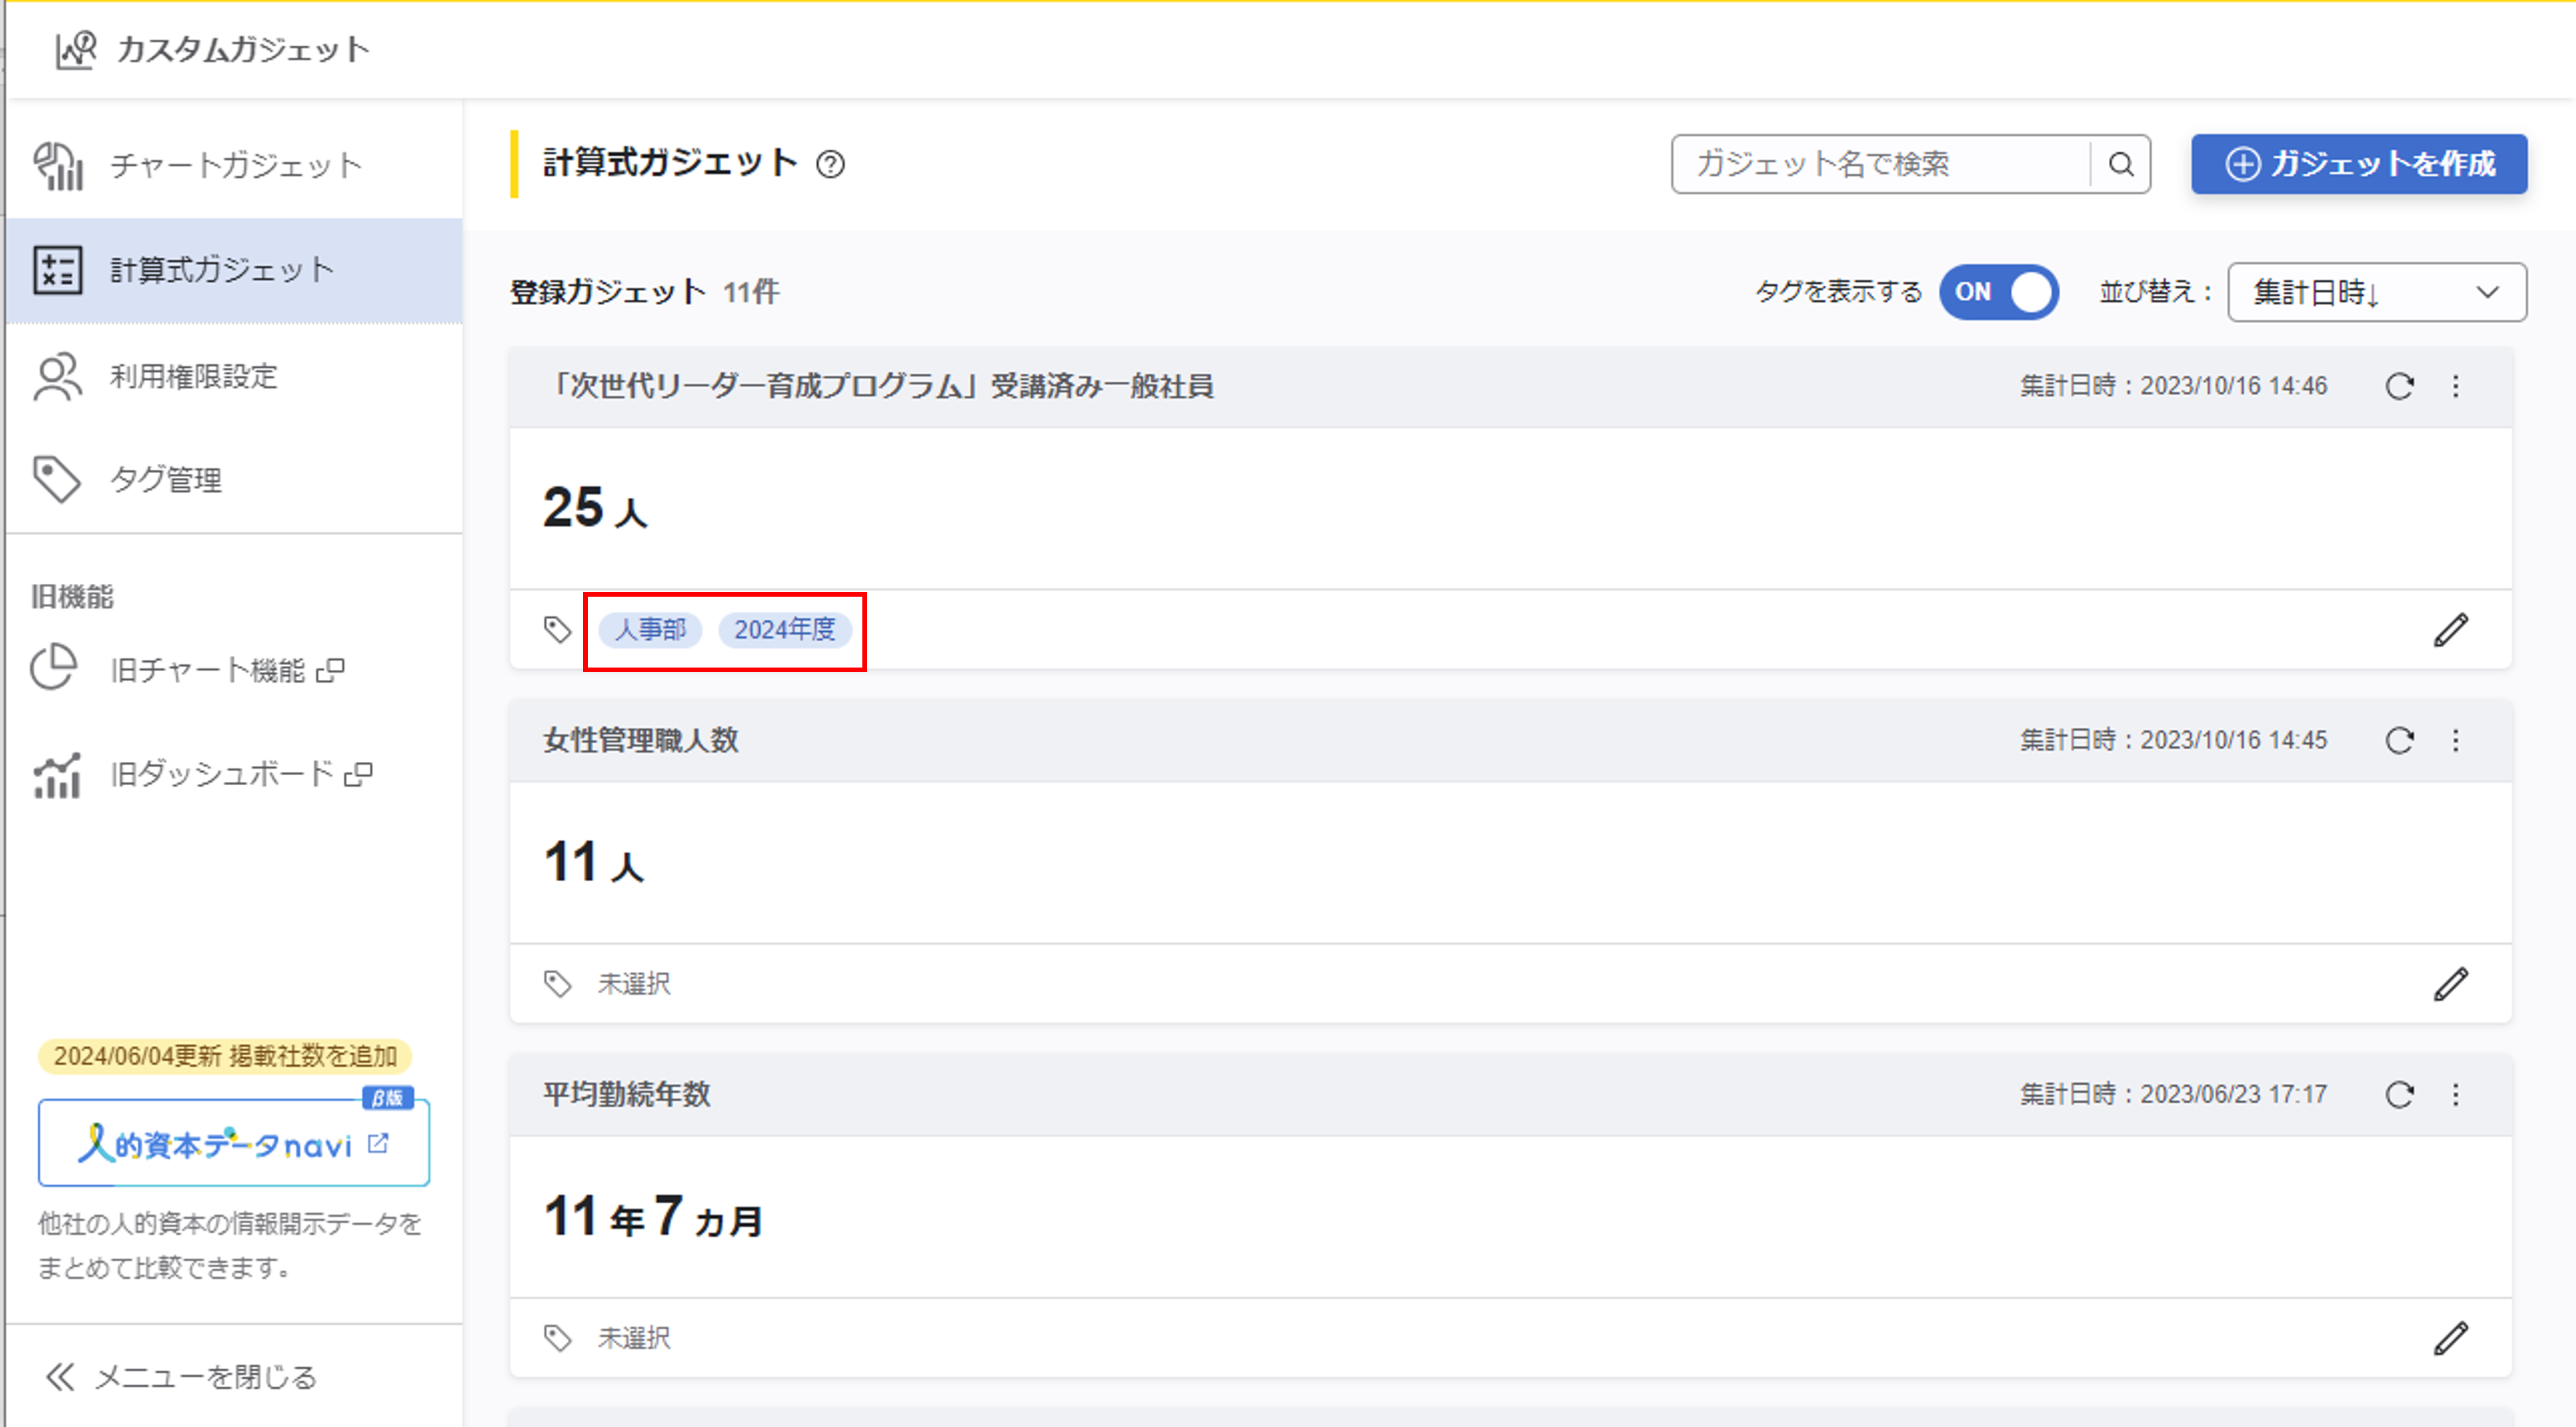Open the 並び替え sort dropdown
Screen dimensions: 2576x1427
tap(2376, 292)
